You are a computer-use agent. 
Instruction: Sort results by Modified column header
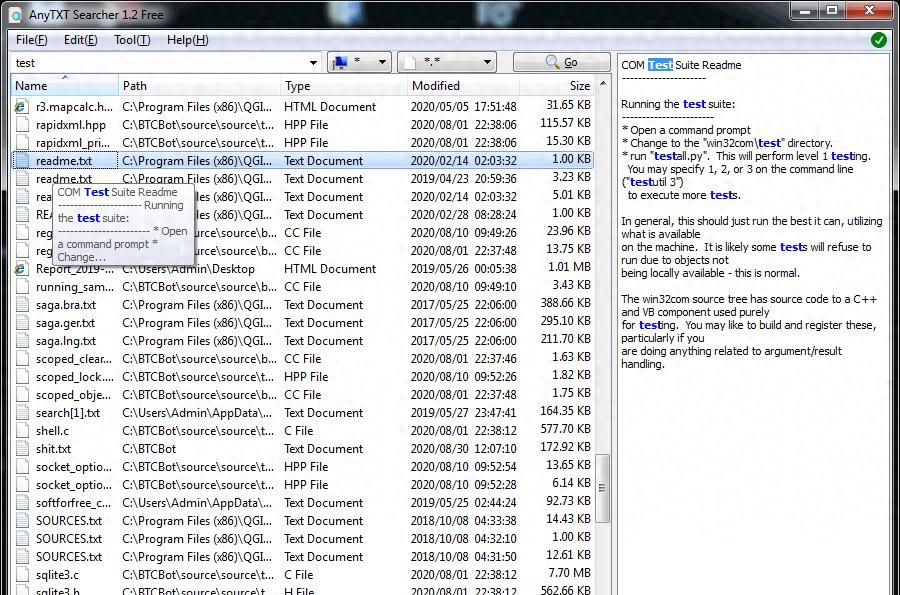pos(463,86)
